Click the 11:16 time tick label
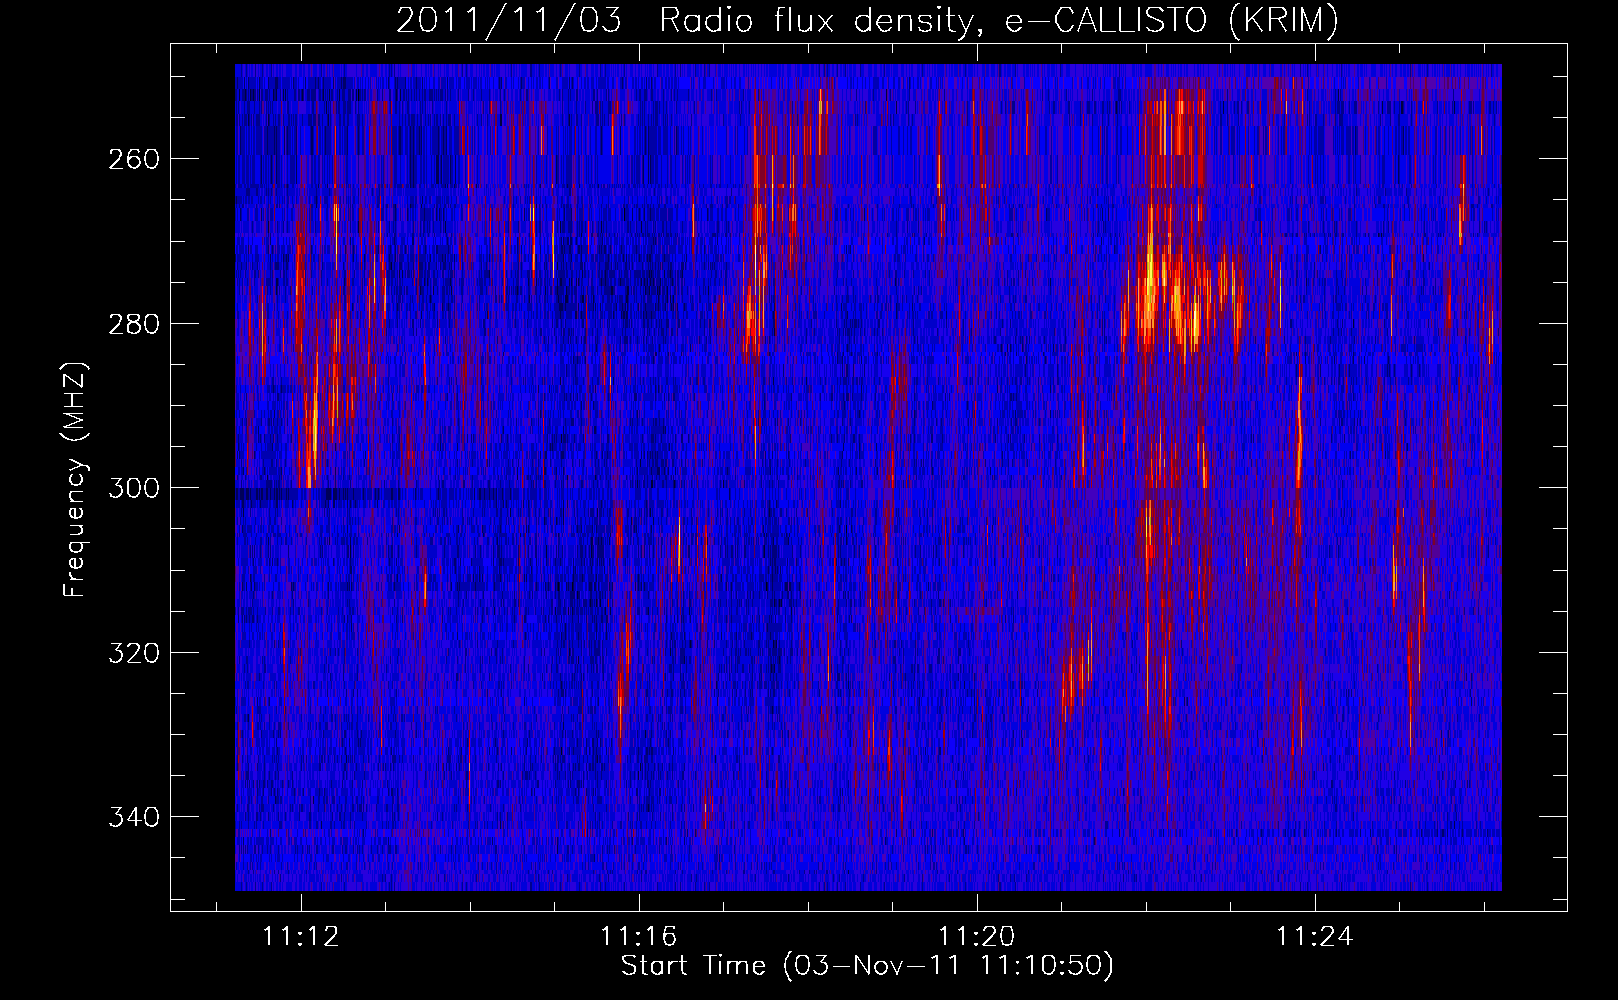 (639, 936)
